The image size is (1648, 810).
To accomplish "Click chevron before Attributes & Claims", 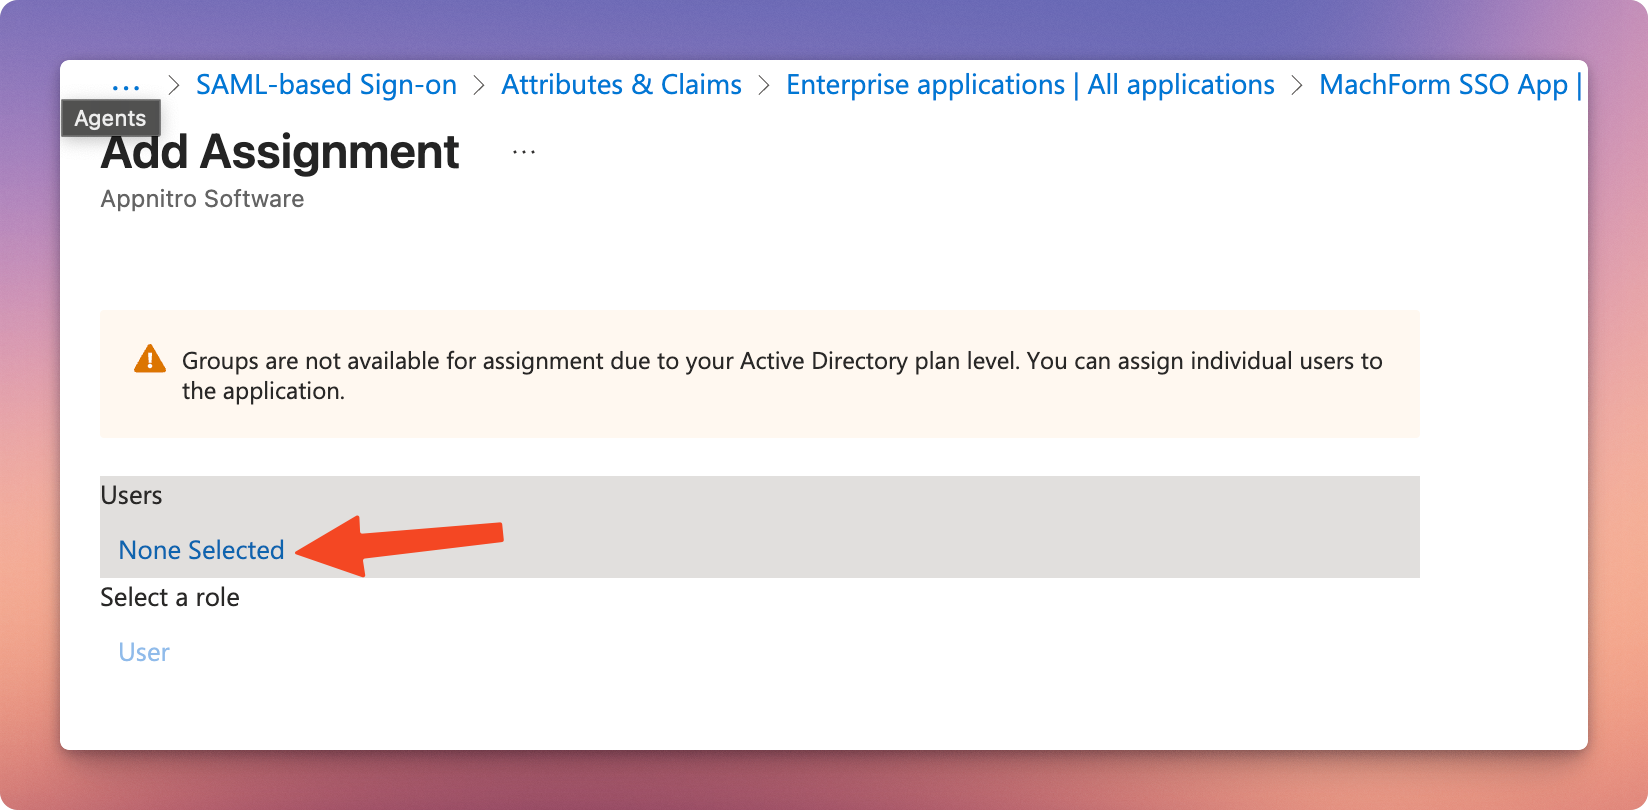I will (479, 85).
